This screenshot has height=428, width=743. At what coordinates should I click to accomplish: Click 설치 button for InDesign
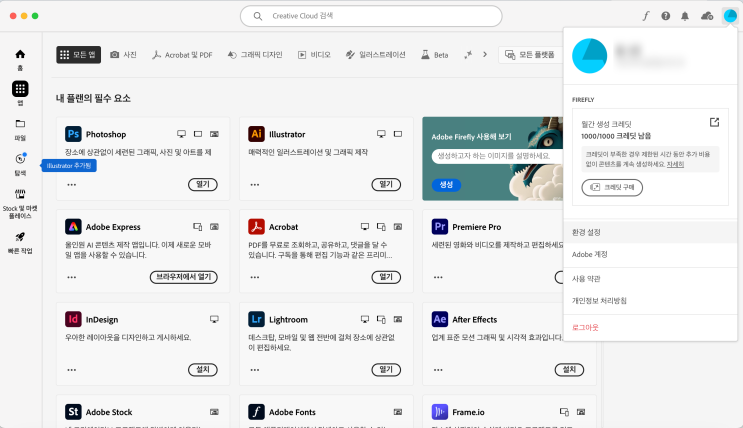point(203,370)
